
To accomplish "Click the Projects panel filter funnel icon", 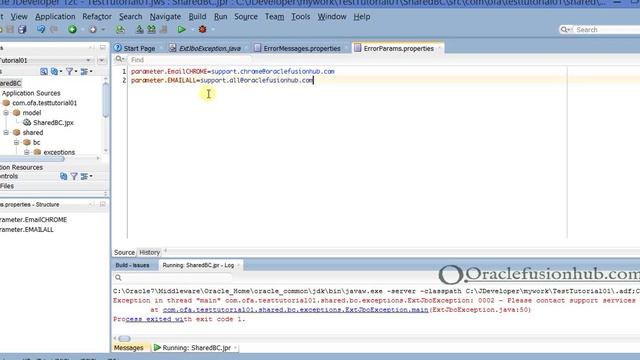I will click(71, 71).
